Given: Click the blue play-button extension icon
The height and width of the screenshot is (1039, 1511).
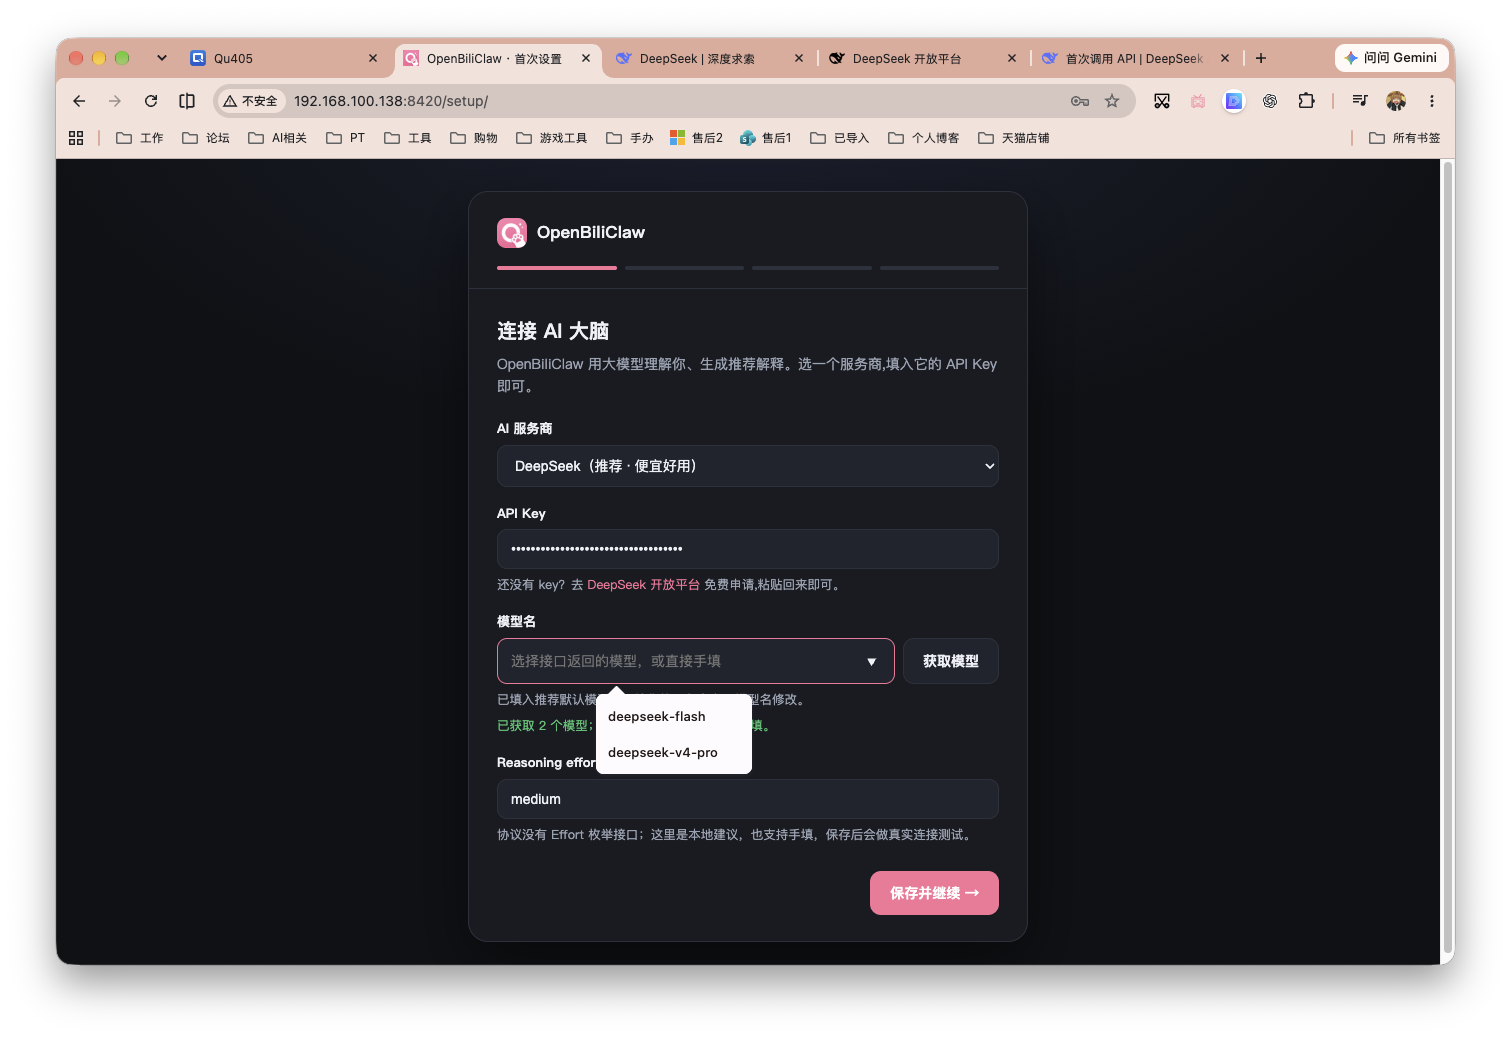Looking at the screenshot, I should [1234, 101].
